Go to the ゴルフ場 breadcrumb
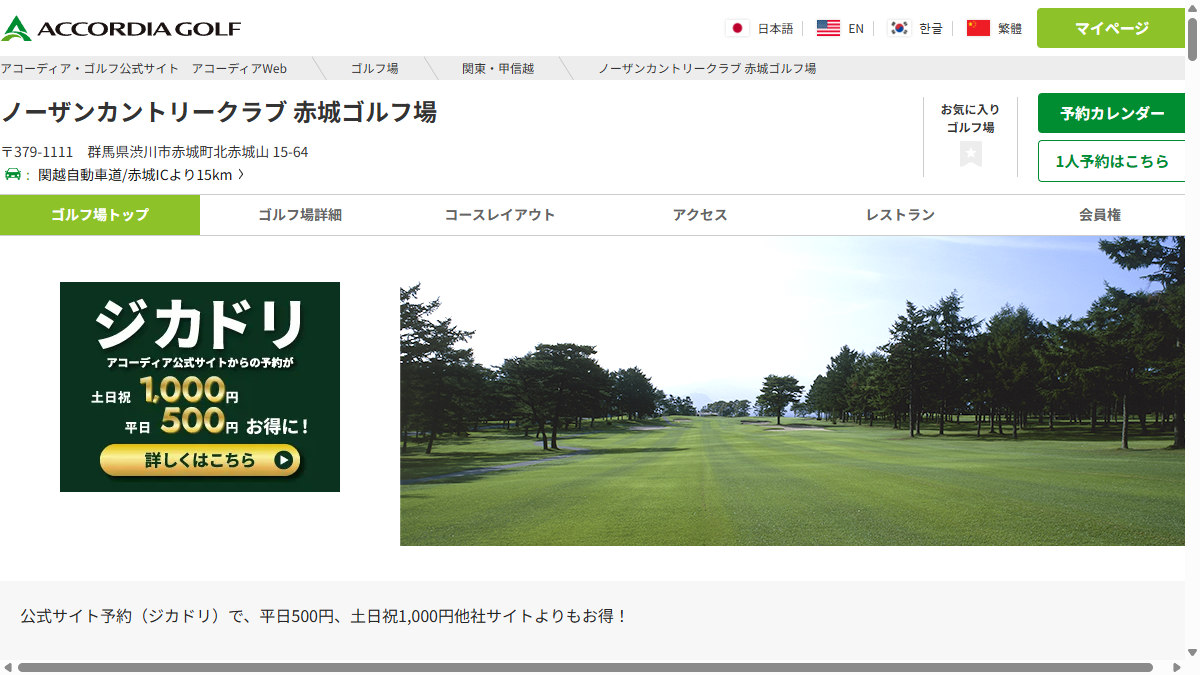The height and width of the screenshot is (675, 1200). 374,68
